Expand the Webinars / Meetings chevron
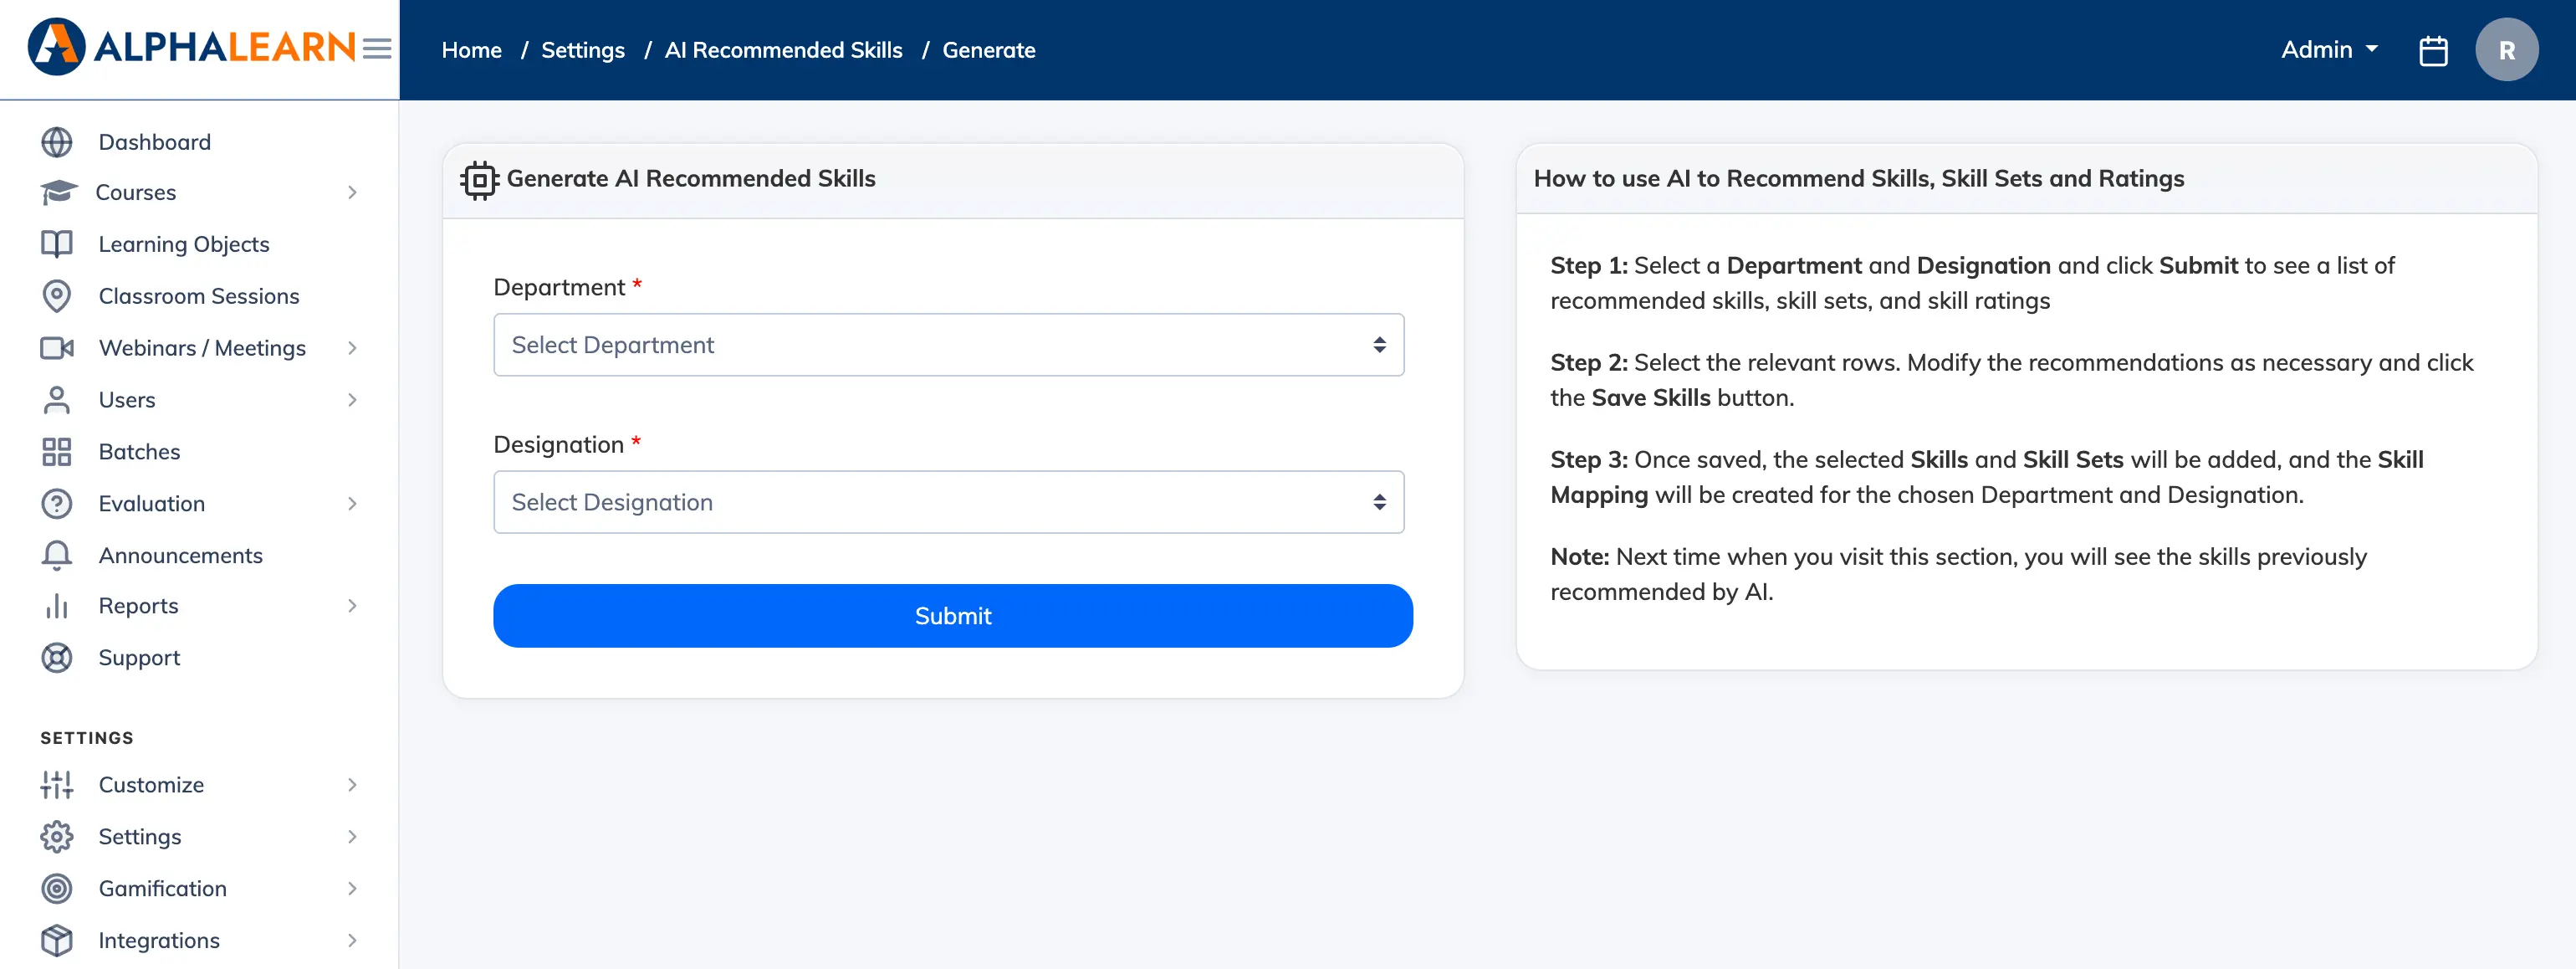The height and width of the screenshot is (969, 2576). point(352,348)
